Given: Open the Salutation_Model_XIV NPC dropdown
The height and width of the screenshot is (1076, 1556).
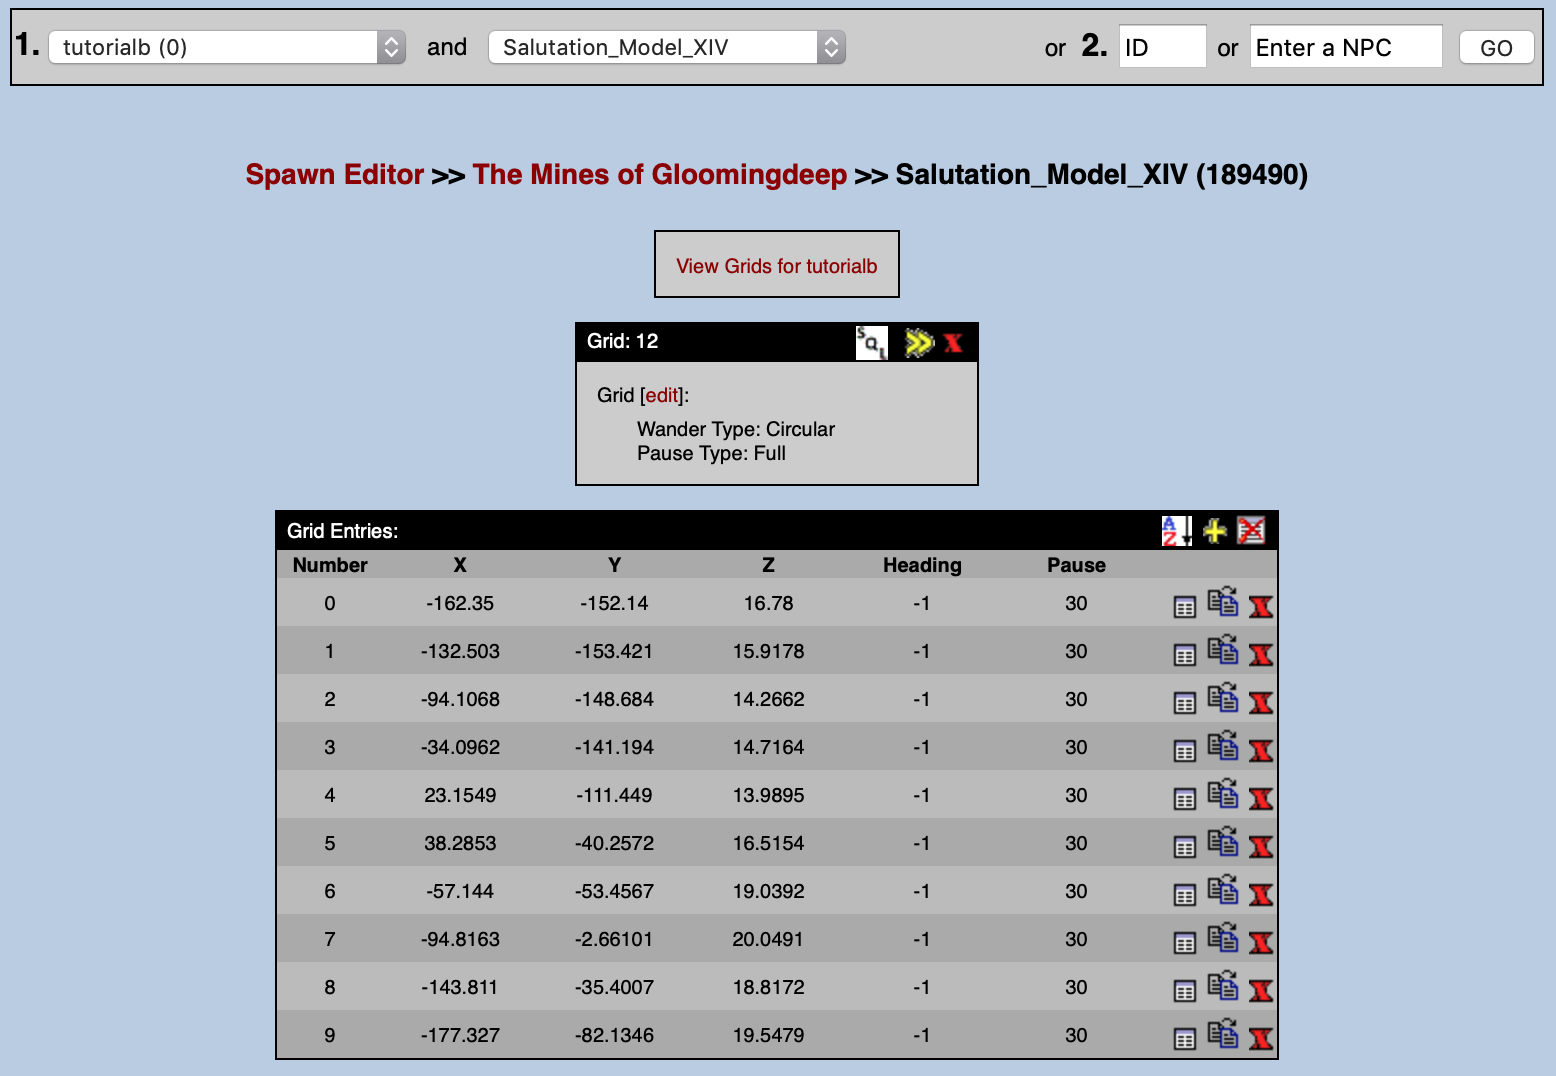Looking at the screenshot, I should (666, 47).
